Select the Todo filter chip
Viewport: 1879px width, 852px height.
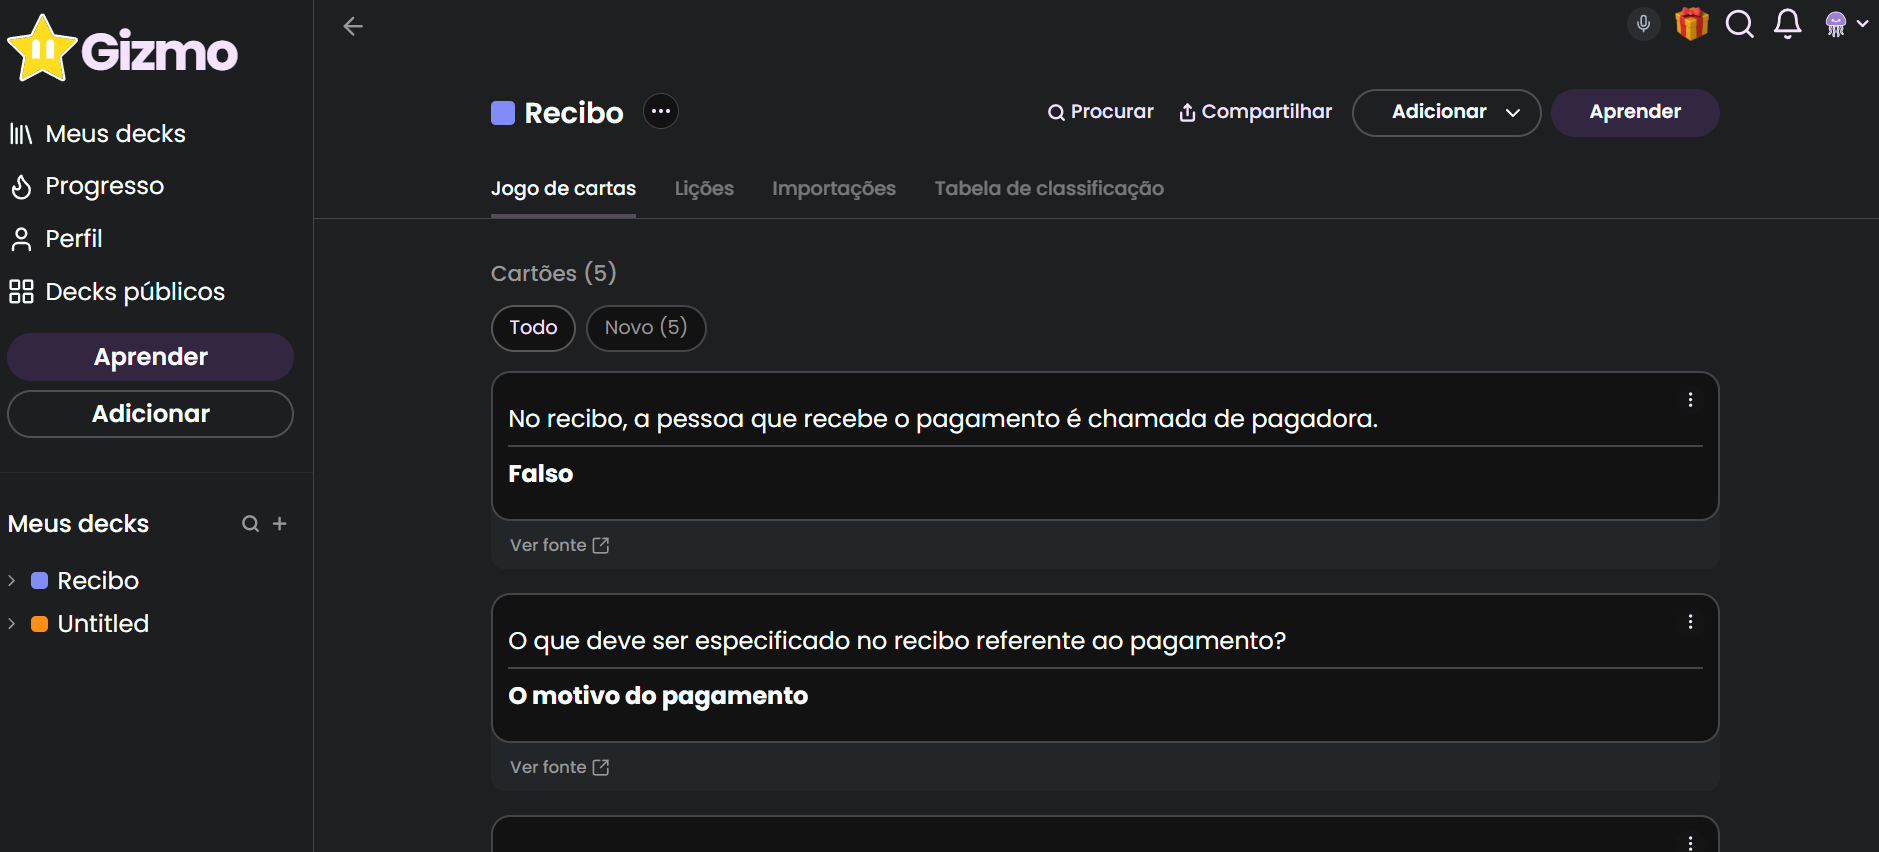(533, 328)
